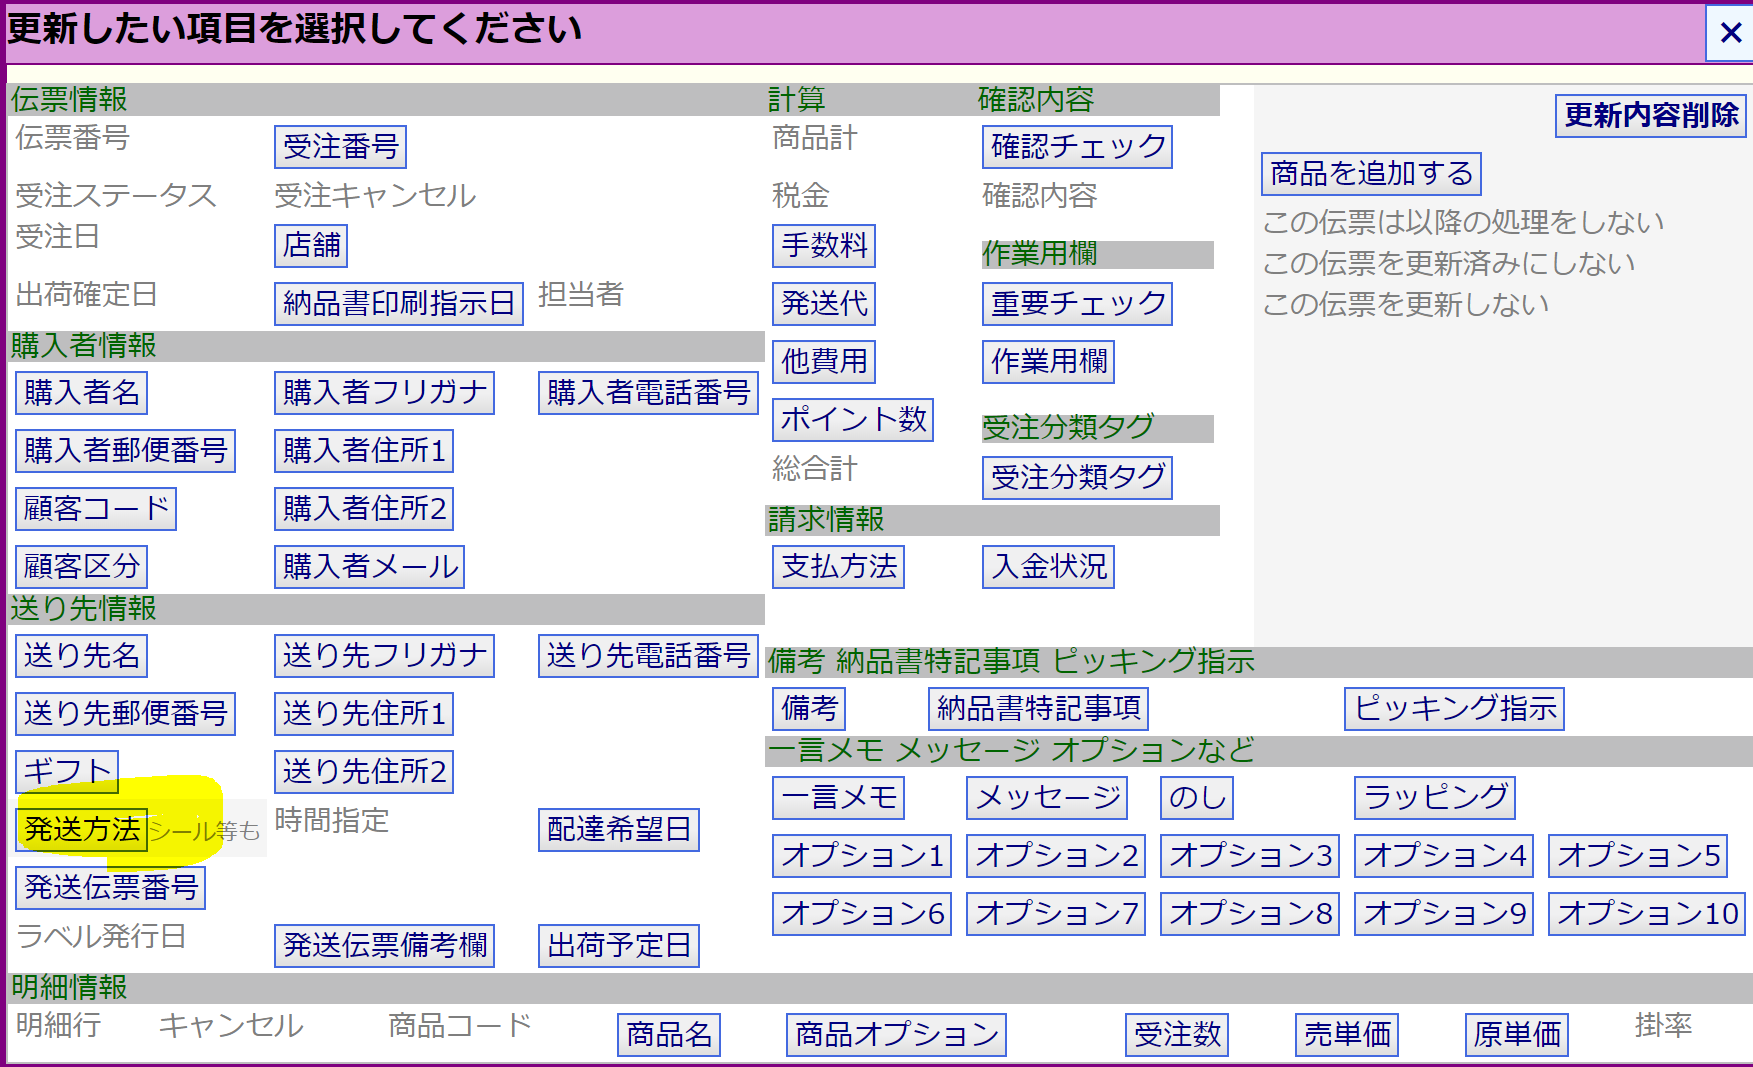
Task: Click the ピッキング指示 button
Action: [x=1454, y=708]
